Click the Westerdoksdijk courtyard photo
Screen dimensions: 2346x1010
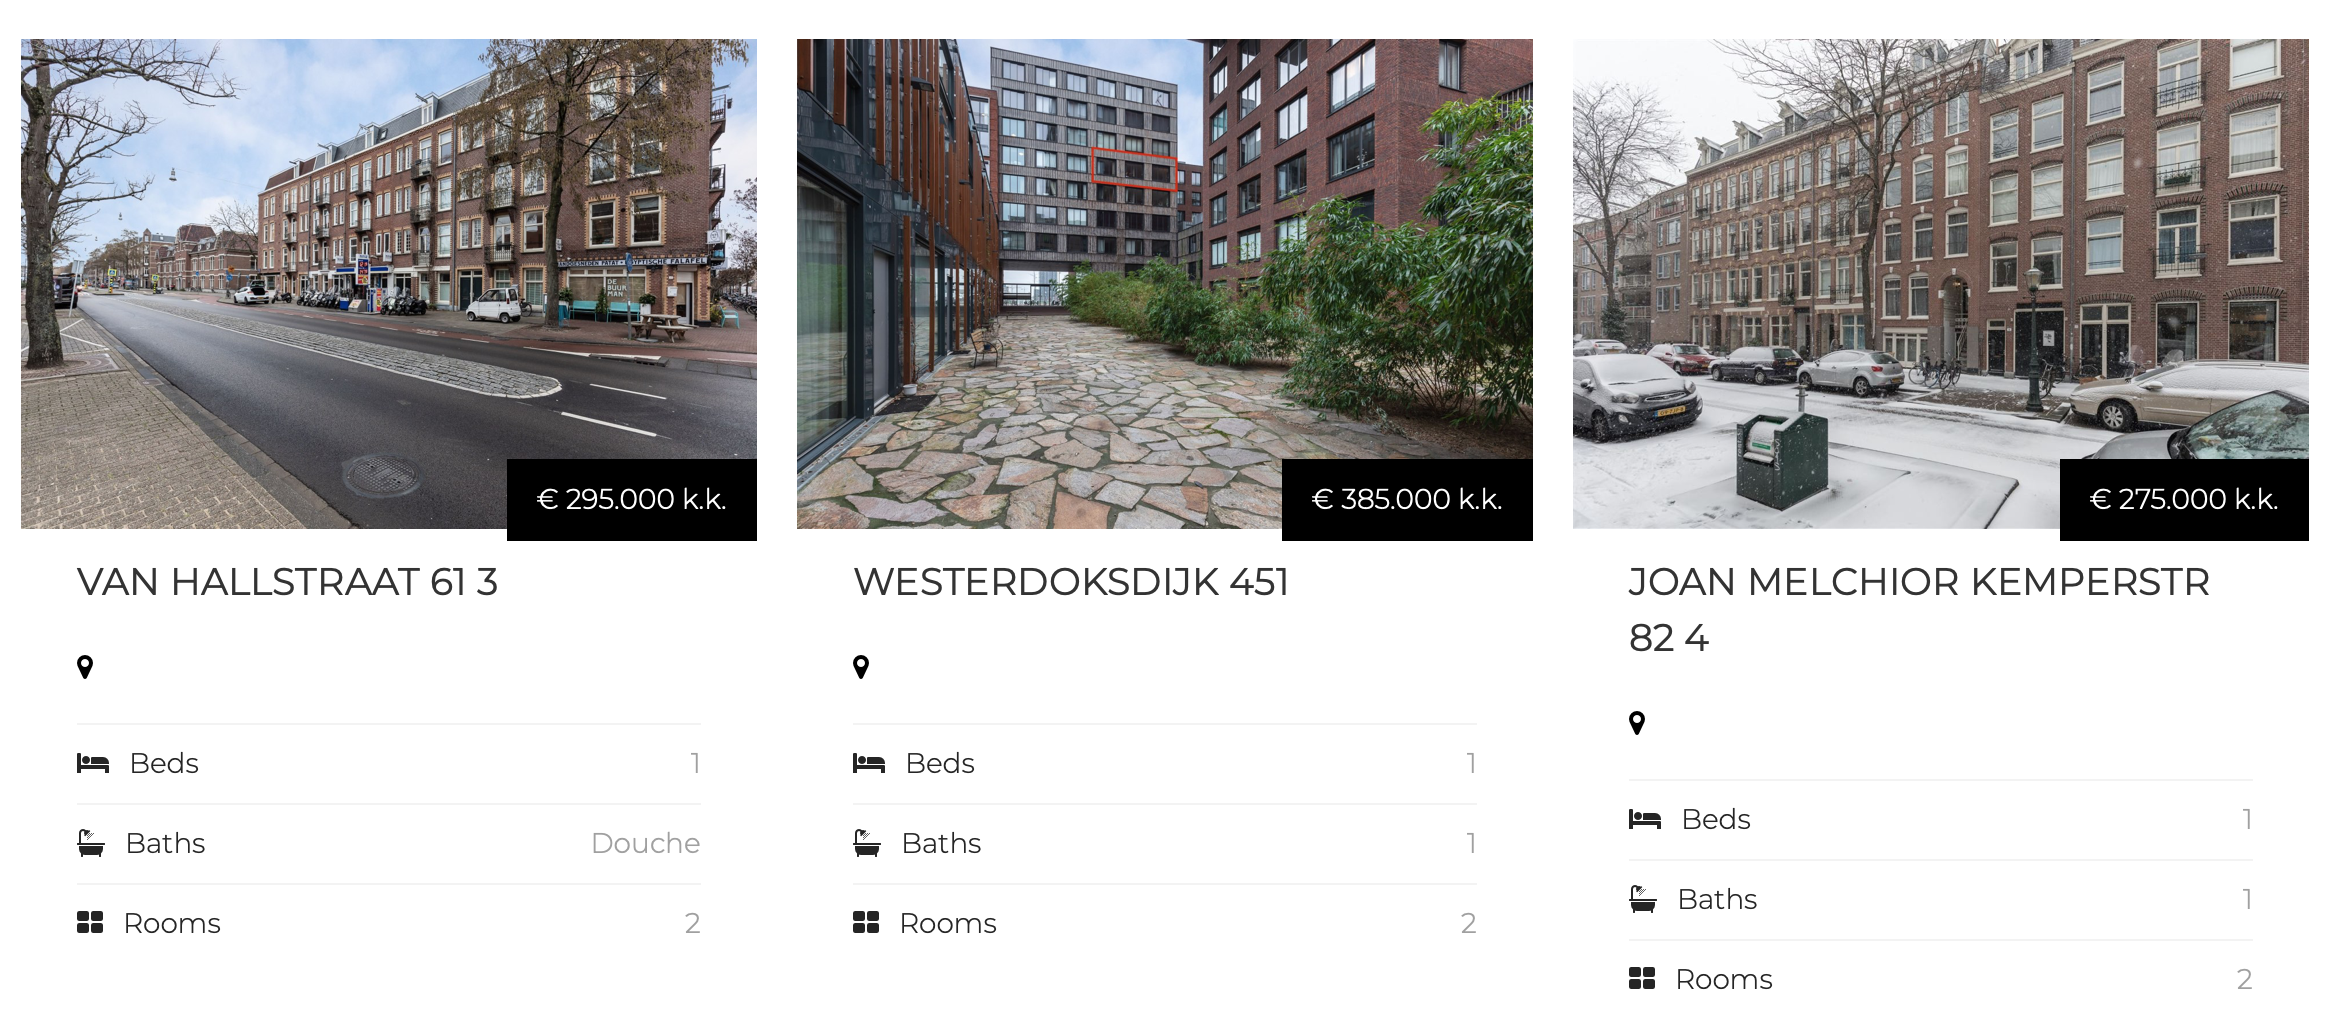click(x=1165, y=284)
